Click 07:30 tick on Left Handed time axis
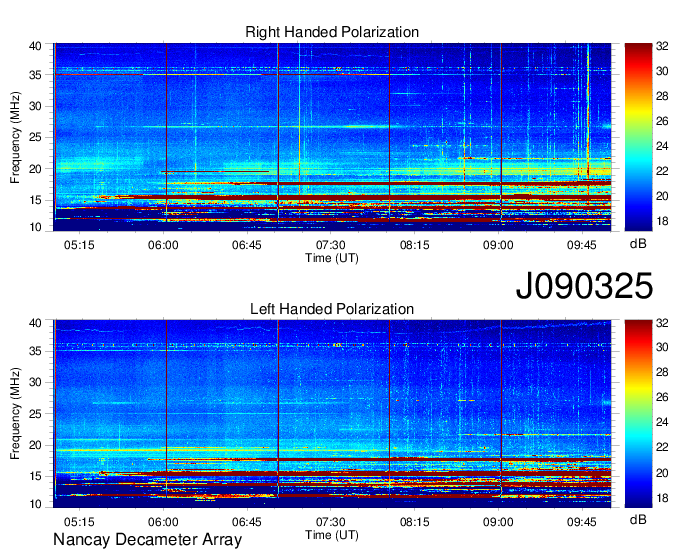Screen dimensions: 680x552 (330, 522)
